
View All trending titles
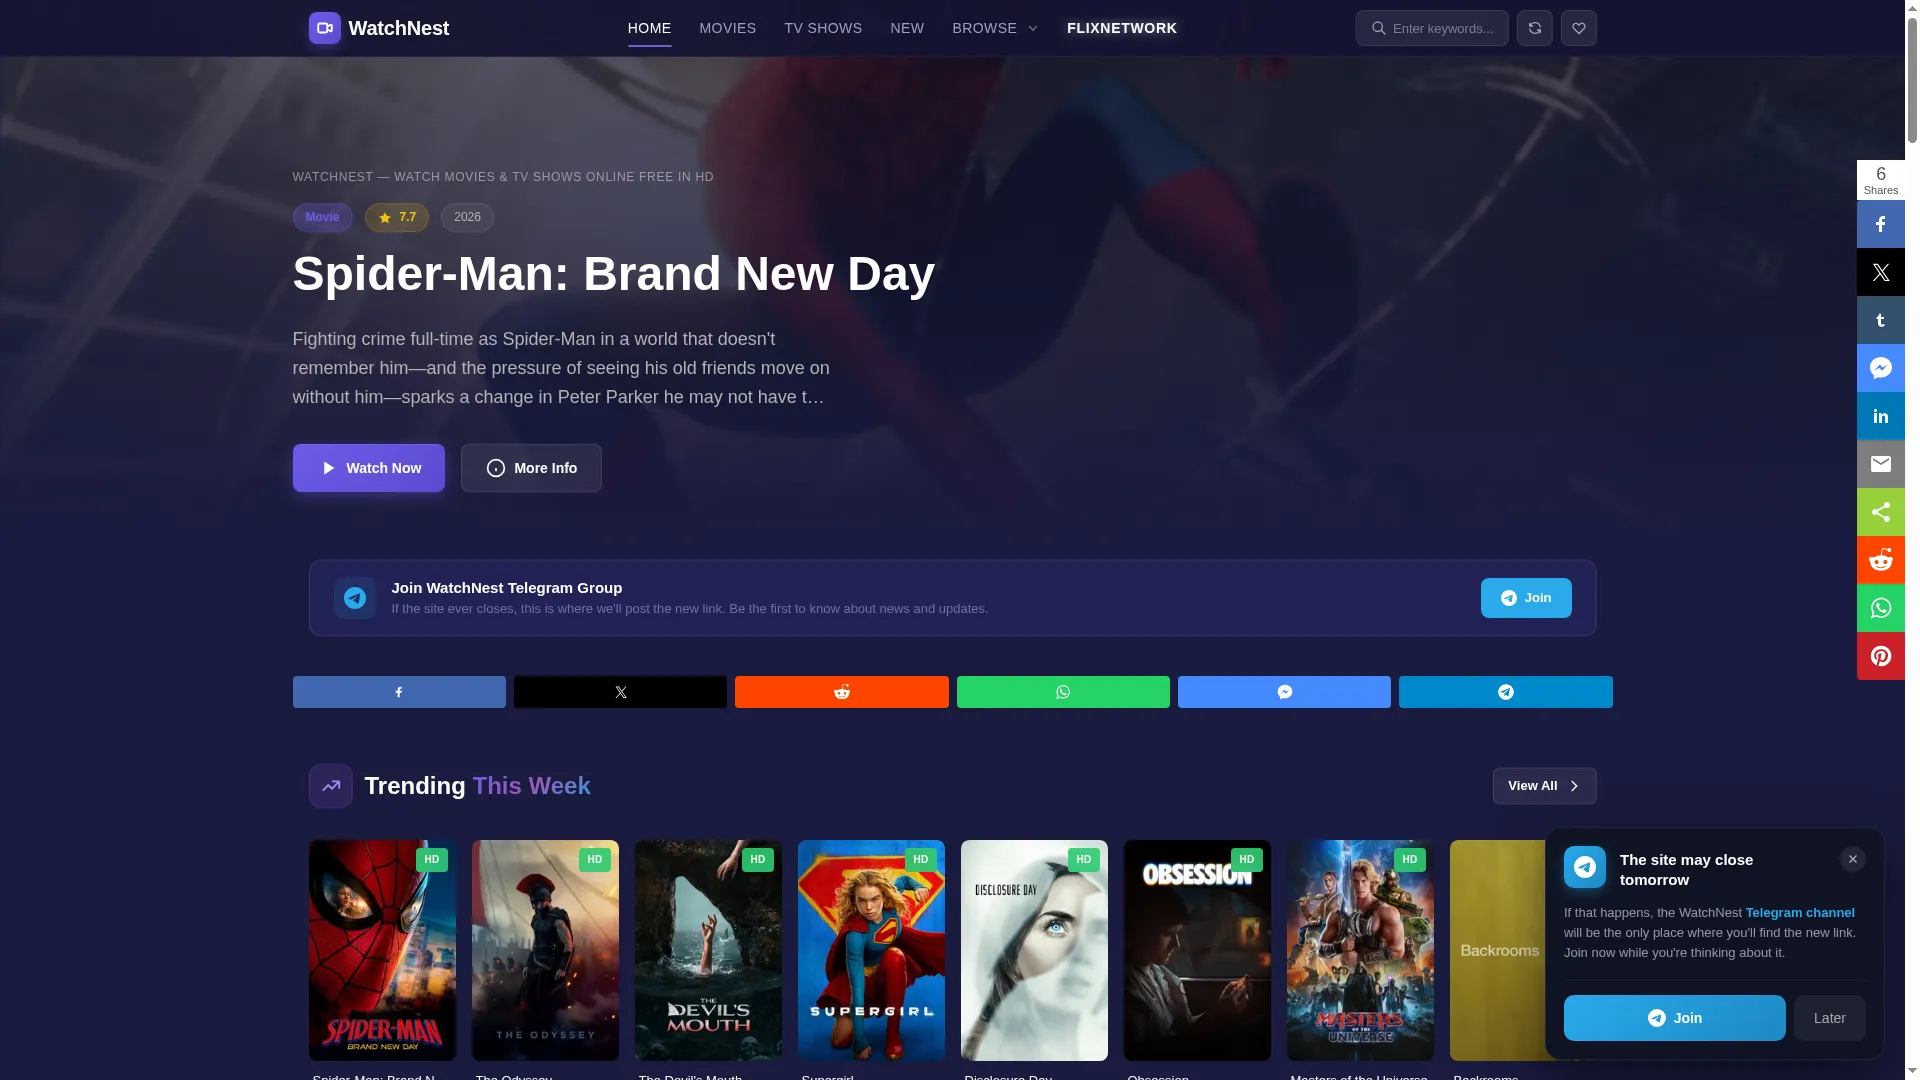[x=1544, y=786]
